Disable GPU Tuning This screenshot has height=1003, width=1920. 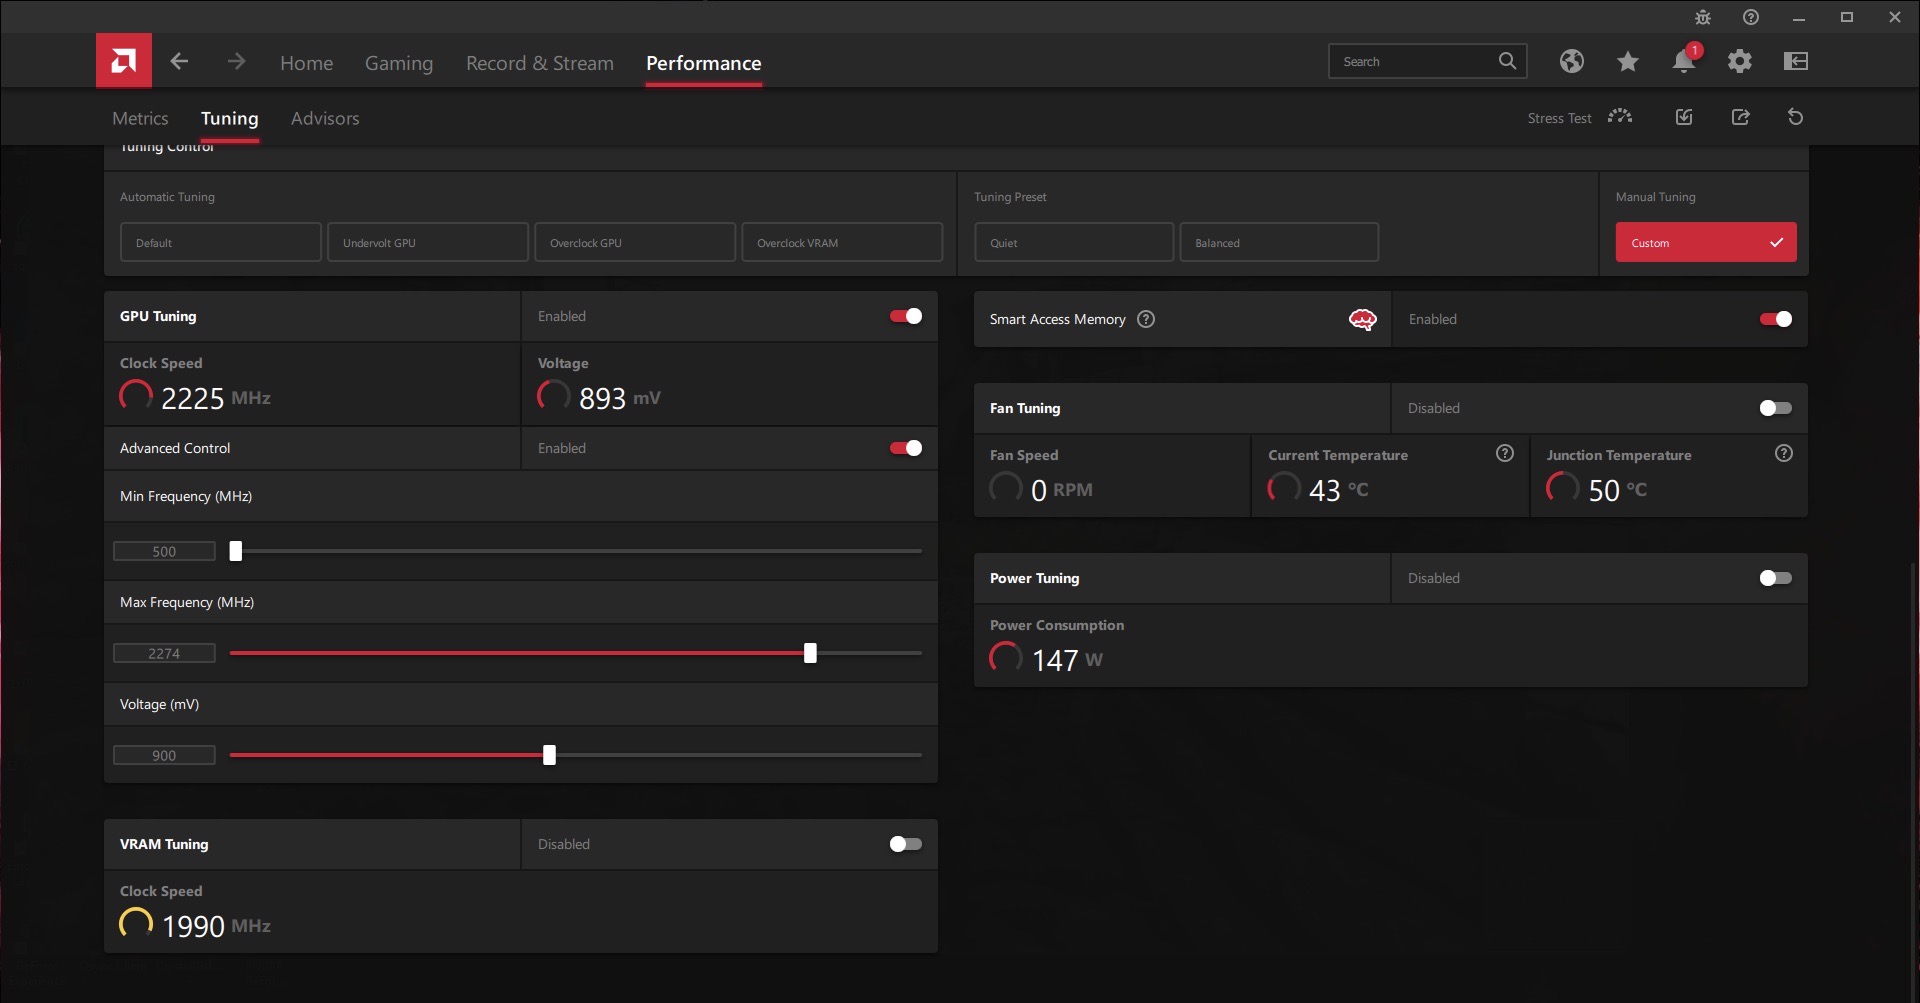(904, 316)
